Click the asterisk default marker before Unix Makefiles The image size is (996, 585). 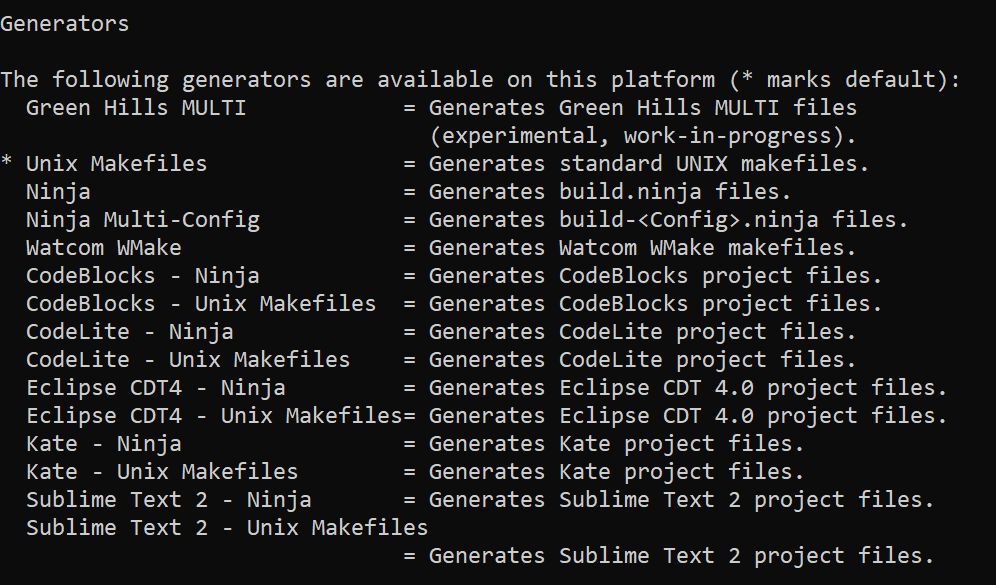8,164
